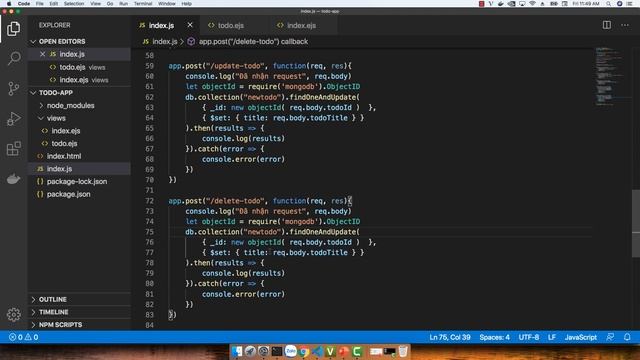Change language mode JavaScript
Viewport: 640px width, 360px height.
coord(580,337)
